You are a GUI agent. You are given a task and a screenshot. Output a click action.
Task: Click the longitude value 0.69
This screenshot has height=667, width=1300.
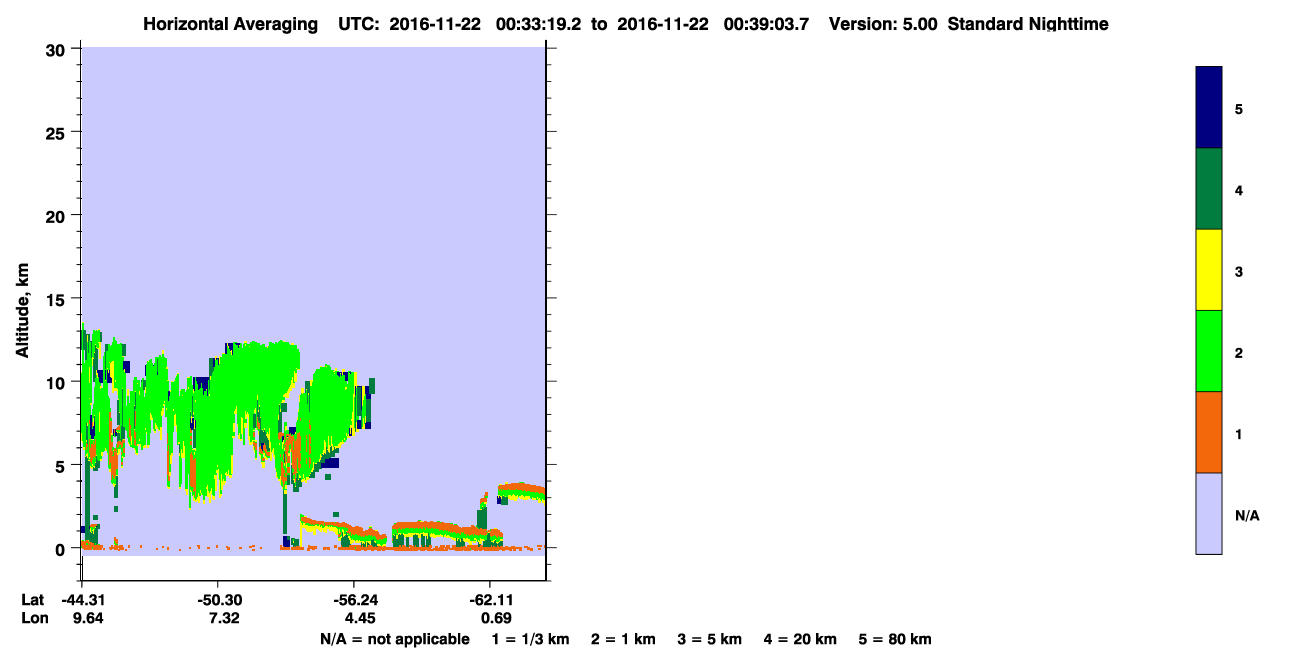497,618
